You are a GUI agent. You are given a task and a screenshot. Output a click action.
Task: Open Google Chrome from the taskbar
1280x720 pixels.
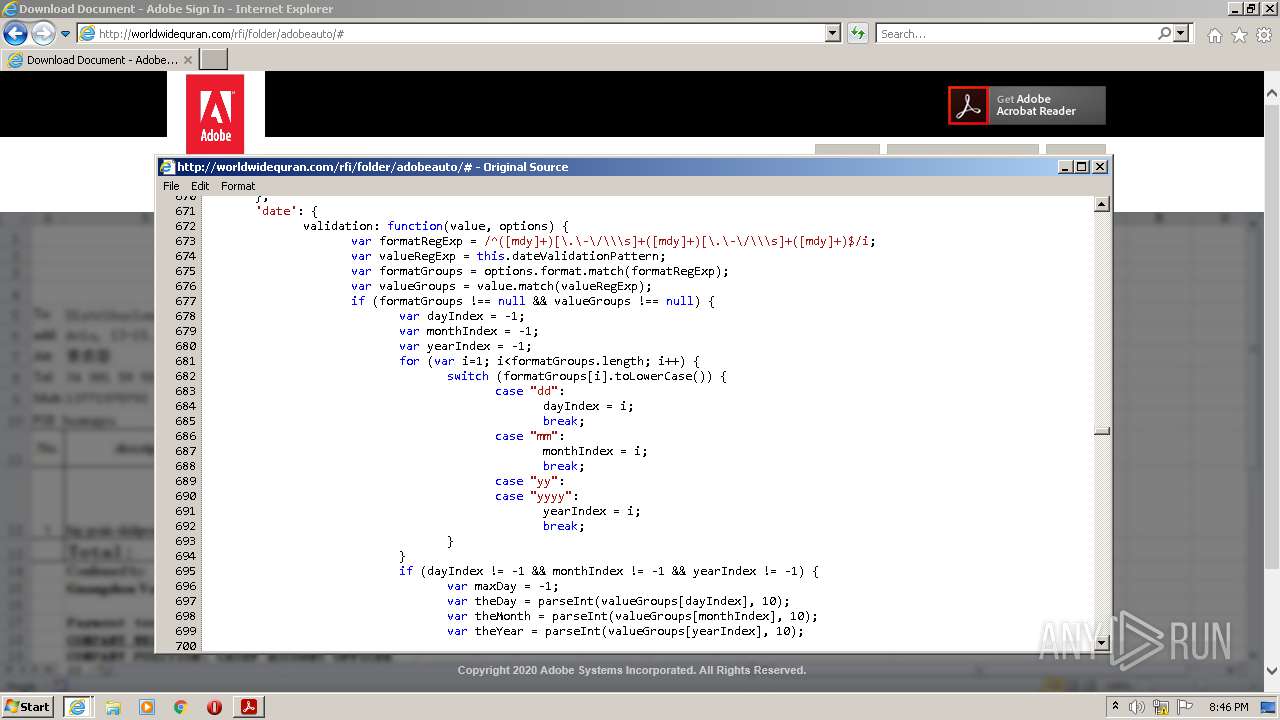click(181, 707)
